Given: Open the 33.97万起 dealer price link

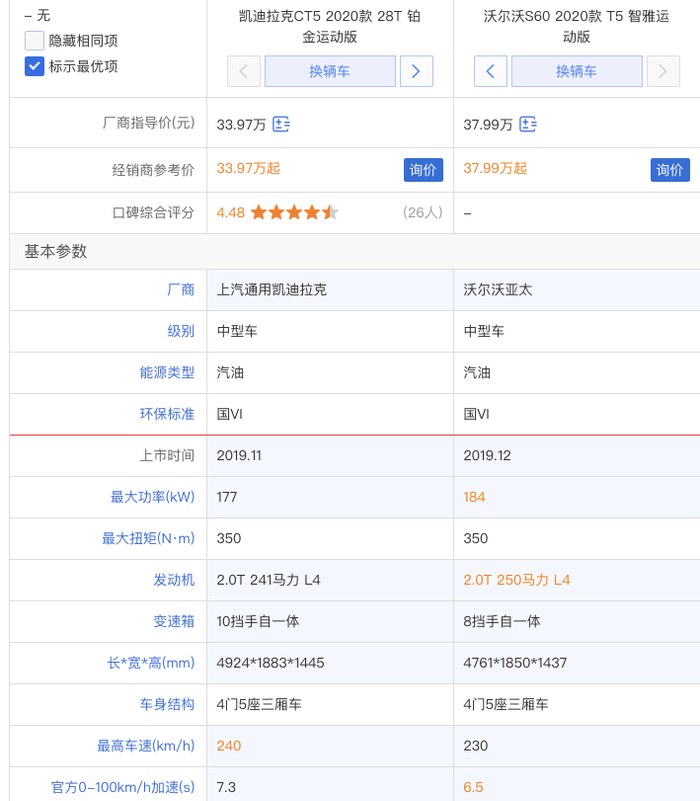Looking at the screenshot, I should [248, 168].
